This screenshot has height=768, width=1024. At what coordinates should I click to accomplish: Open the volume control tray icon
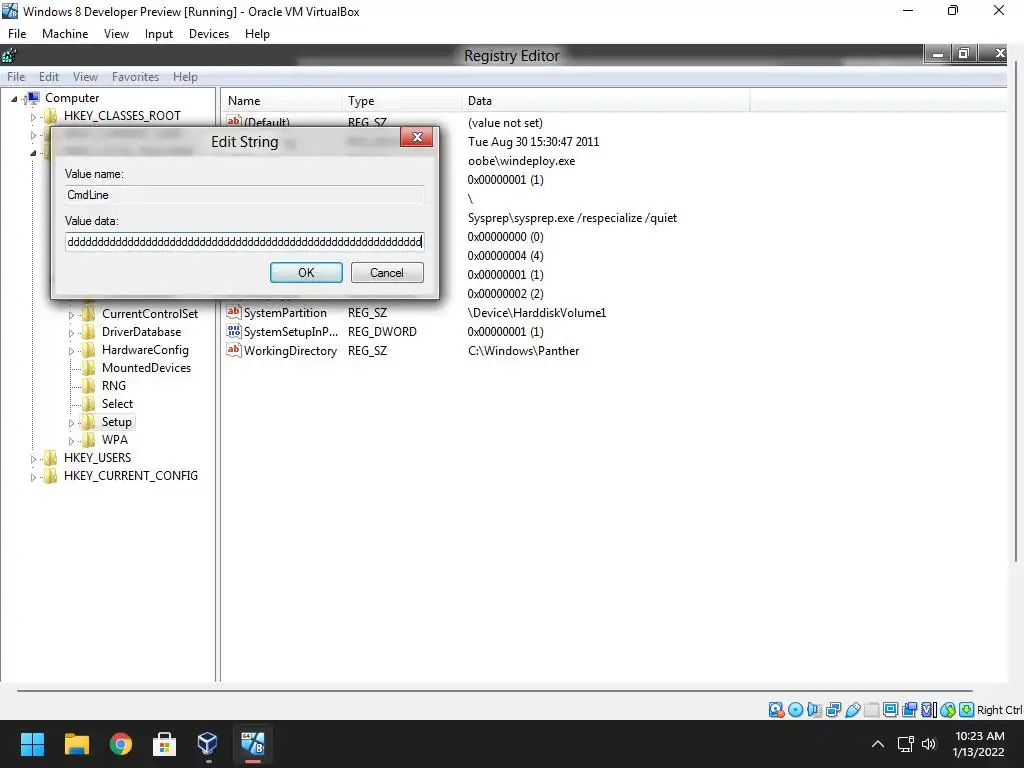929,744
